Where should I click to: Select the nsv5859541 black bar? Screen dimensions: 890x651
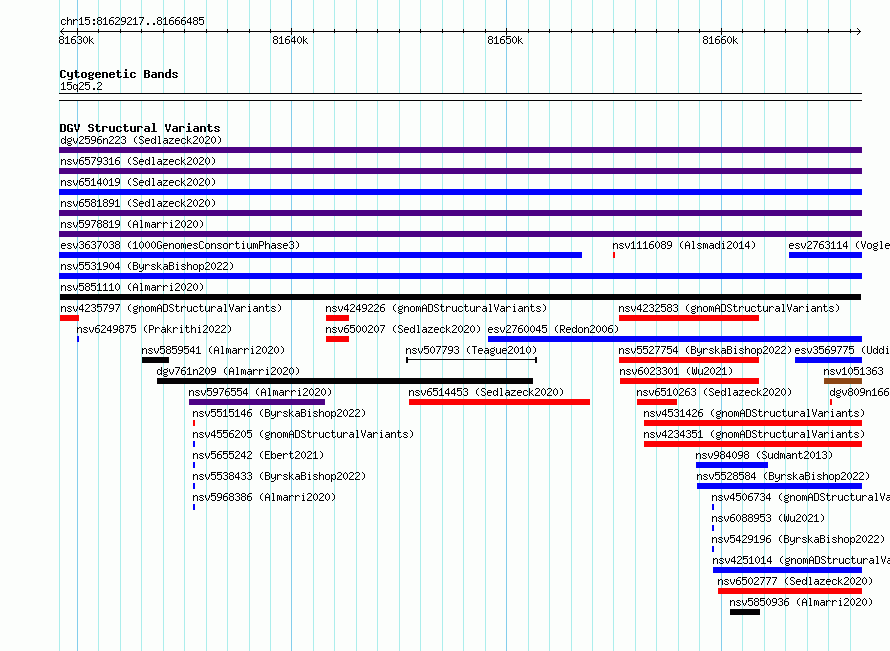(x=156, y=360)
